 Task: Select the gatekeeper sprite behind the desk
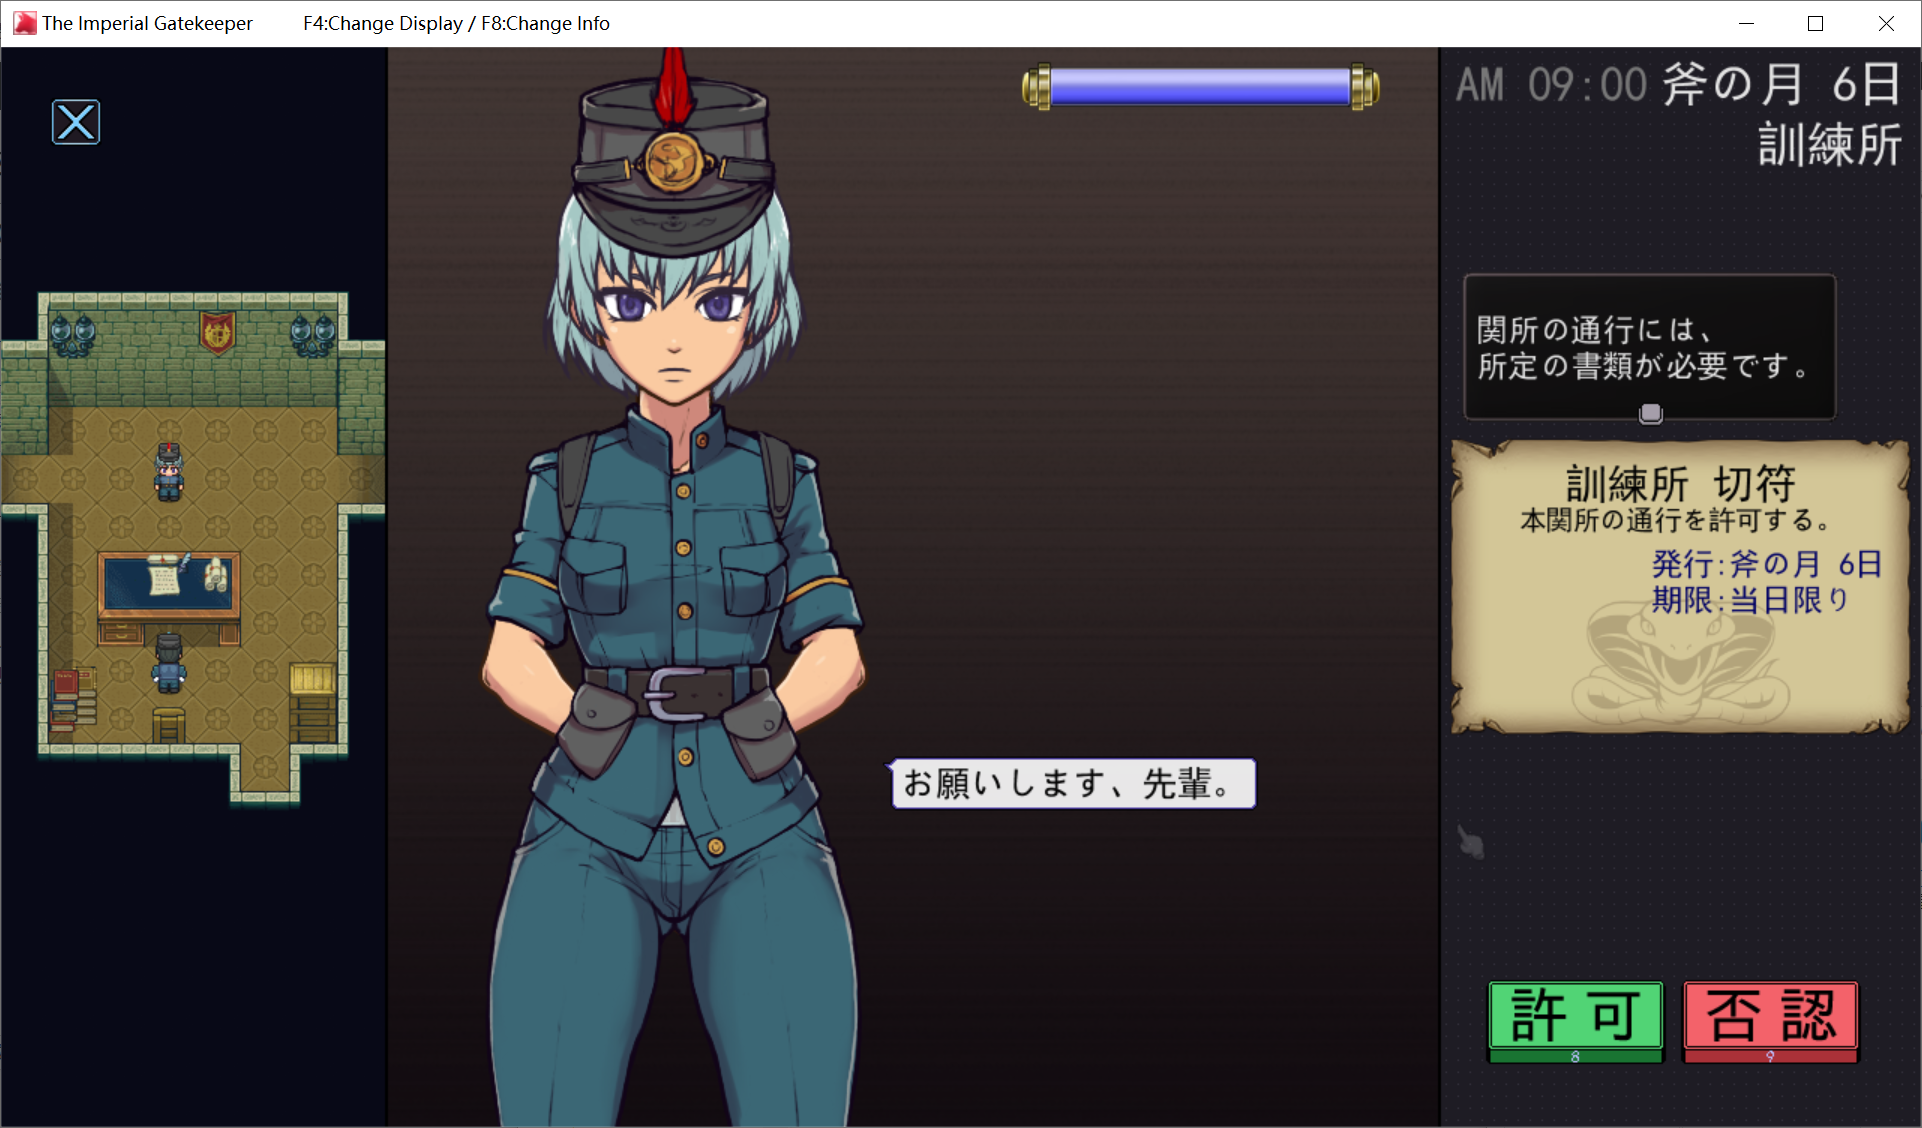[x=169, y=663]
